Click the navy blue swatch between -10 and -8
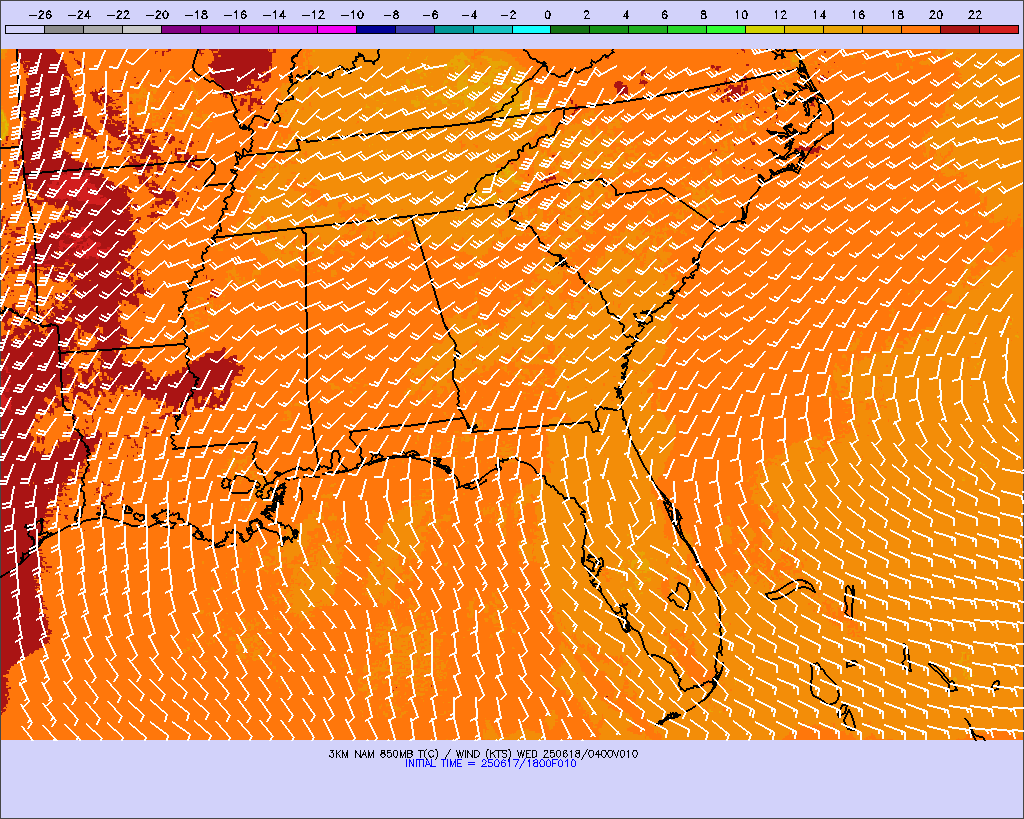This screenshot has height=819, width=1024. click(376, 29)
